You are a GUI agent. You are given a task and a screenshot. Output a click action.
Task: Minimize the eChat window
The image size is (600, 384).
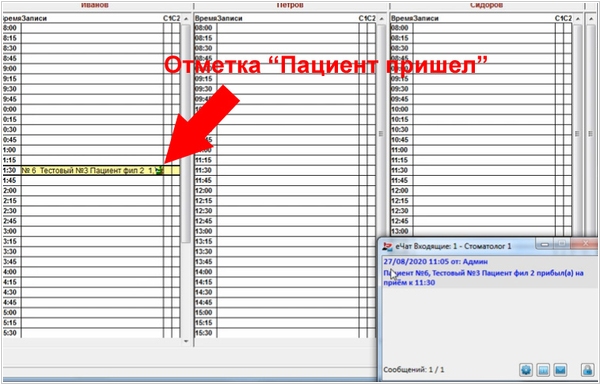[x=545, y=244]
